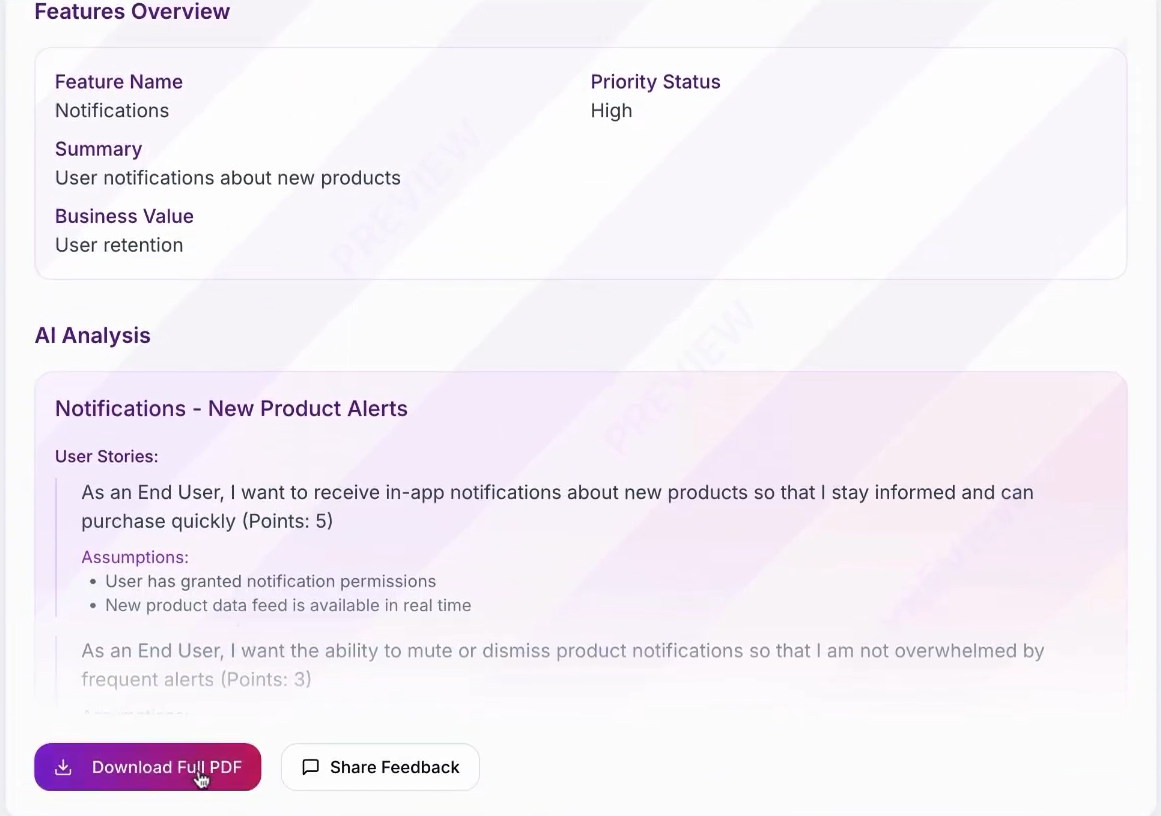Screen dimensions: 1161x816
Task: Click the High priority value
Action: click(x=611, y=110)
